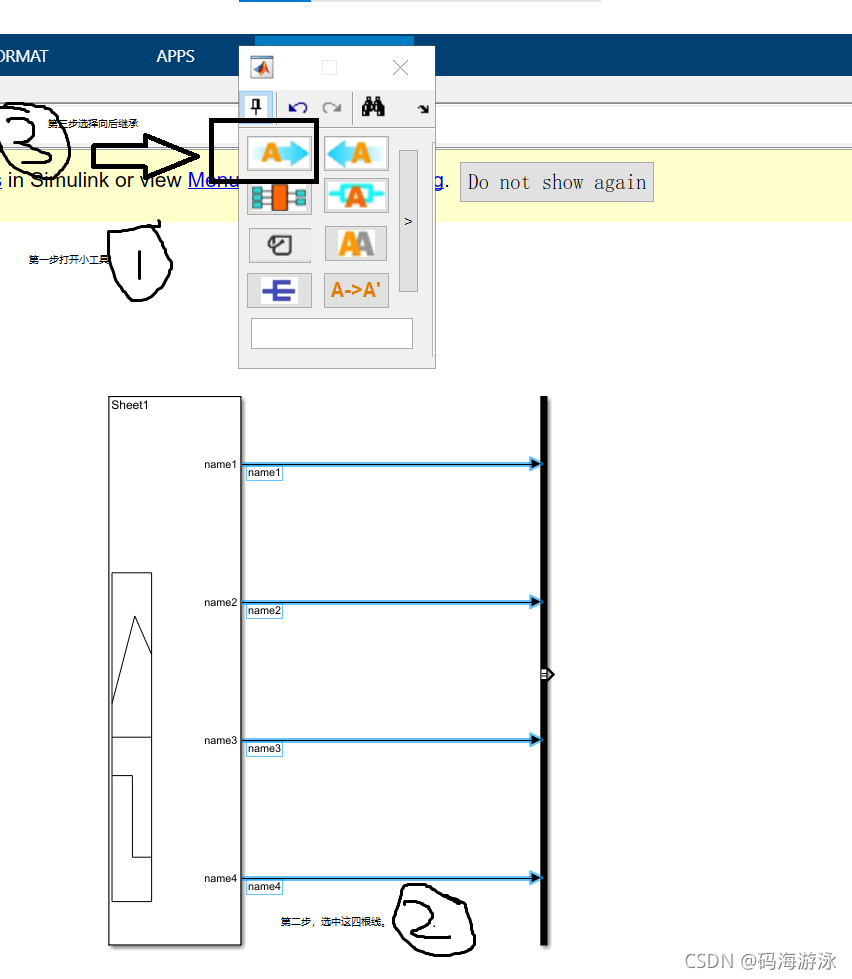Click the name4 port text inside Sheet1
852x979 pixels.
pos(220,878)
